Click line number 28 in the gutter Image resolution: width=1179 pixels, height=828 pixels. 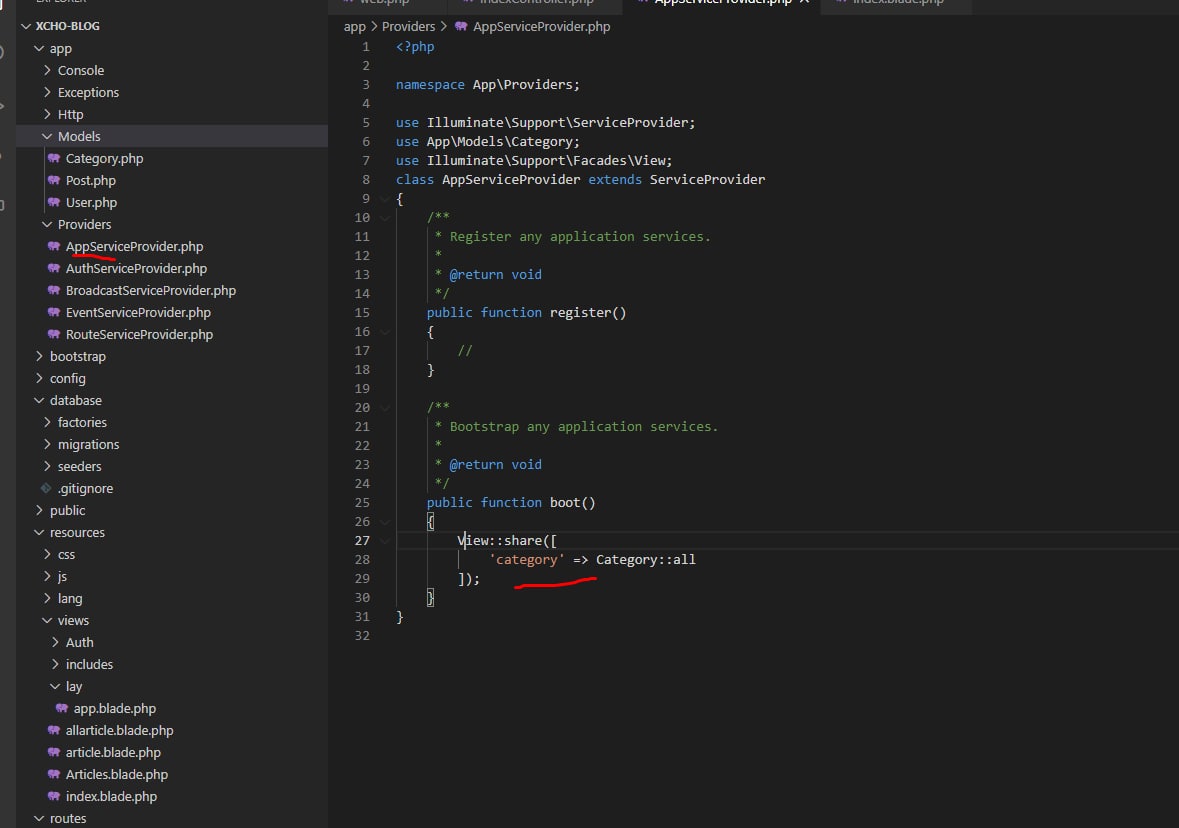pos(362,560)
